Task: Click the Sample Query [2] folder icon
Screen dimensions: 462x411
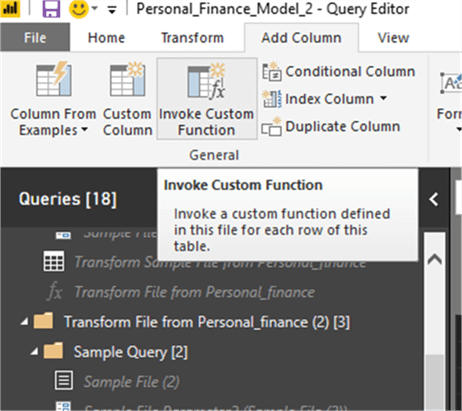Action: pyautogui.click(x=53, y=351)
